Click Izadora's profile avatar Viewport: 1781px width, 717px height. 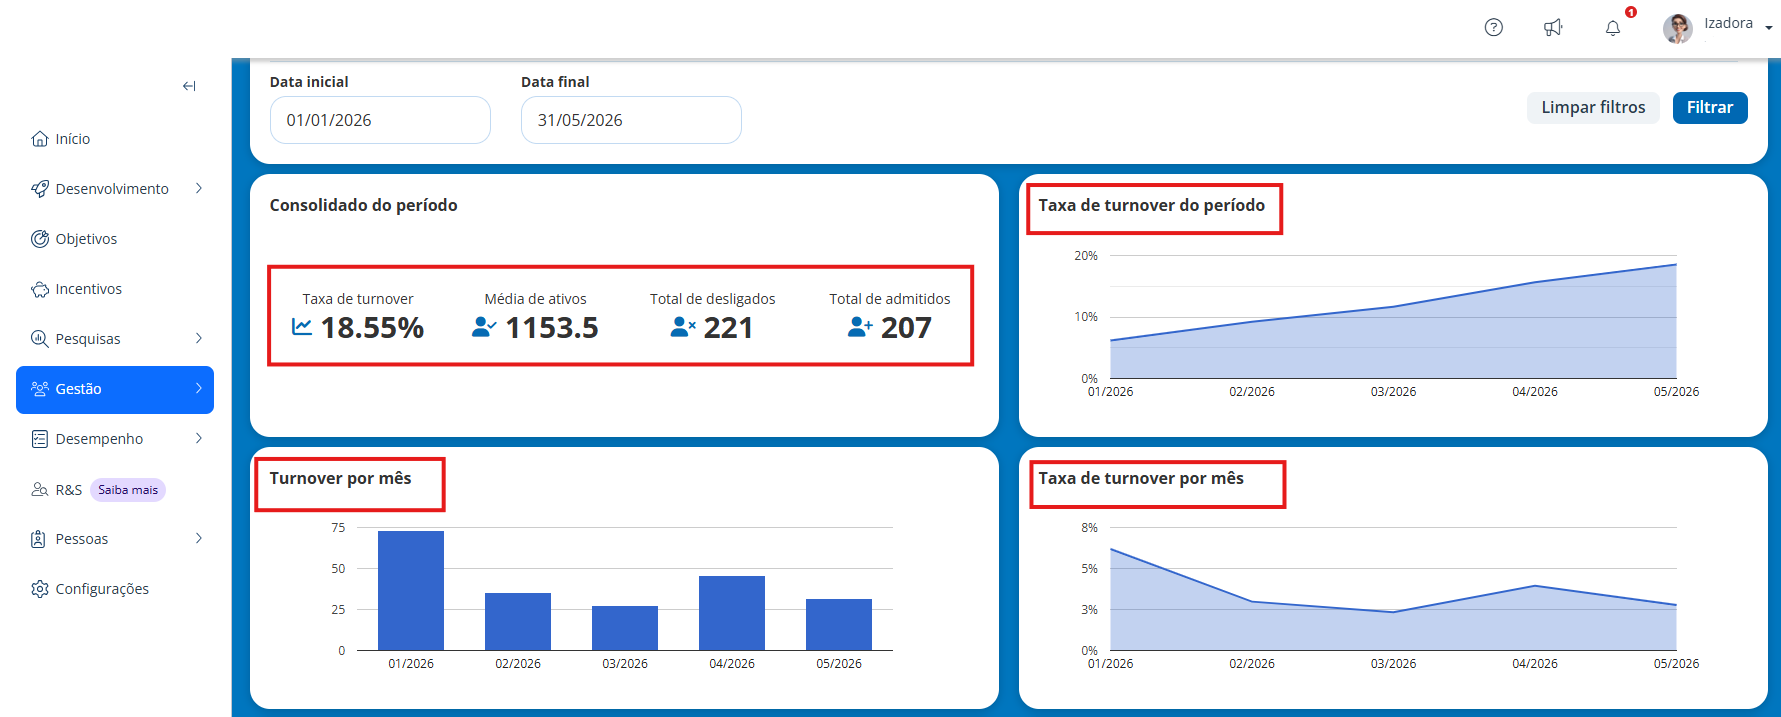coord(1678,28)
